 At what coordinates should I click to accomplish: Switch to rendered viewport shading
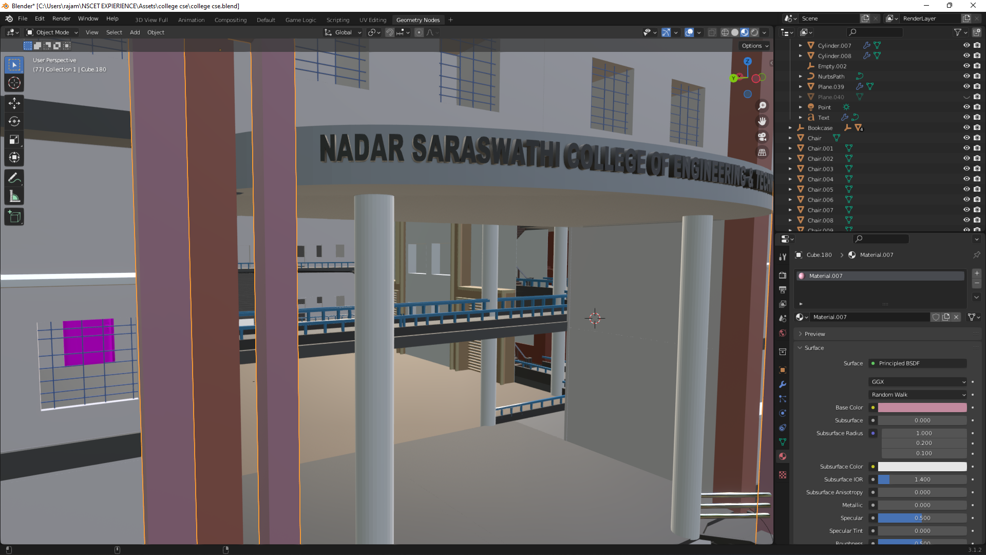754,32
